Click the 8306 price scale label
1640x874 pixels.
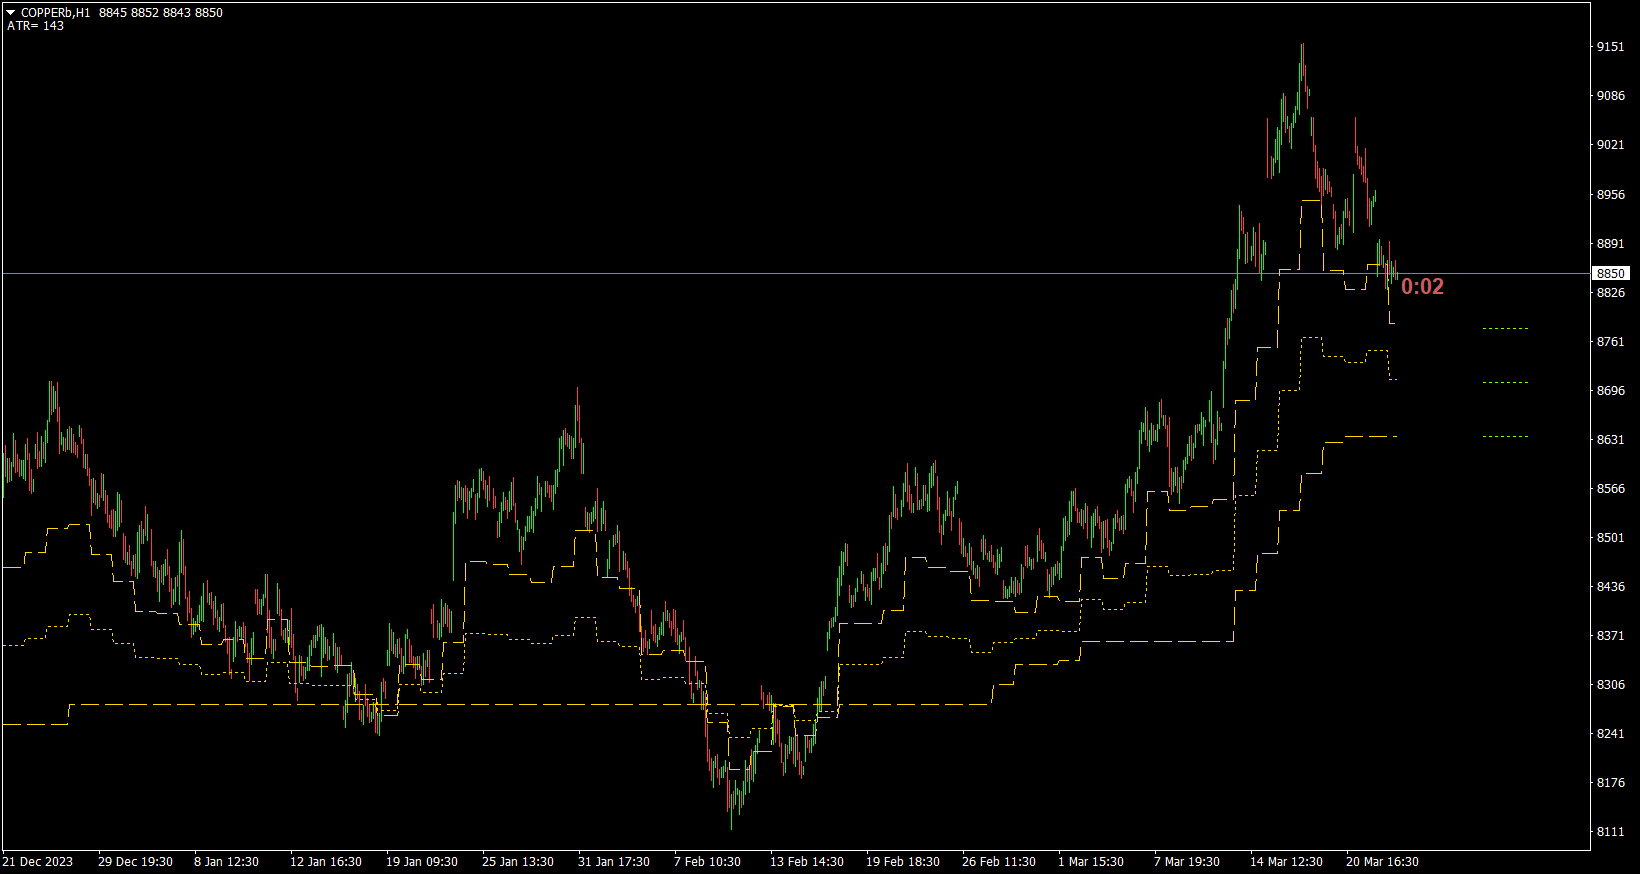(x=1610, y=685)
